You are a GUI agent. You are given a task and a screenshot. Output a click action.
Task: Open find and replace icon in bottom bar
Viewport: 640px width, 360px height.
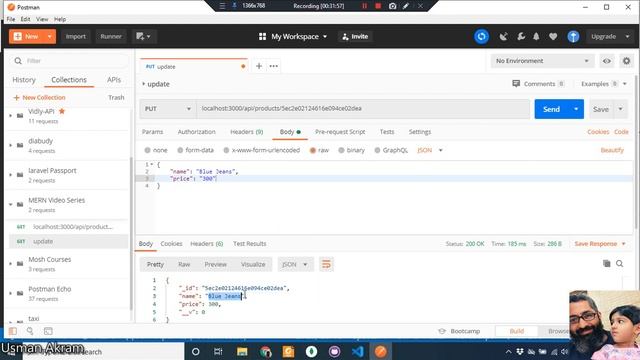(x=30, y=331)
